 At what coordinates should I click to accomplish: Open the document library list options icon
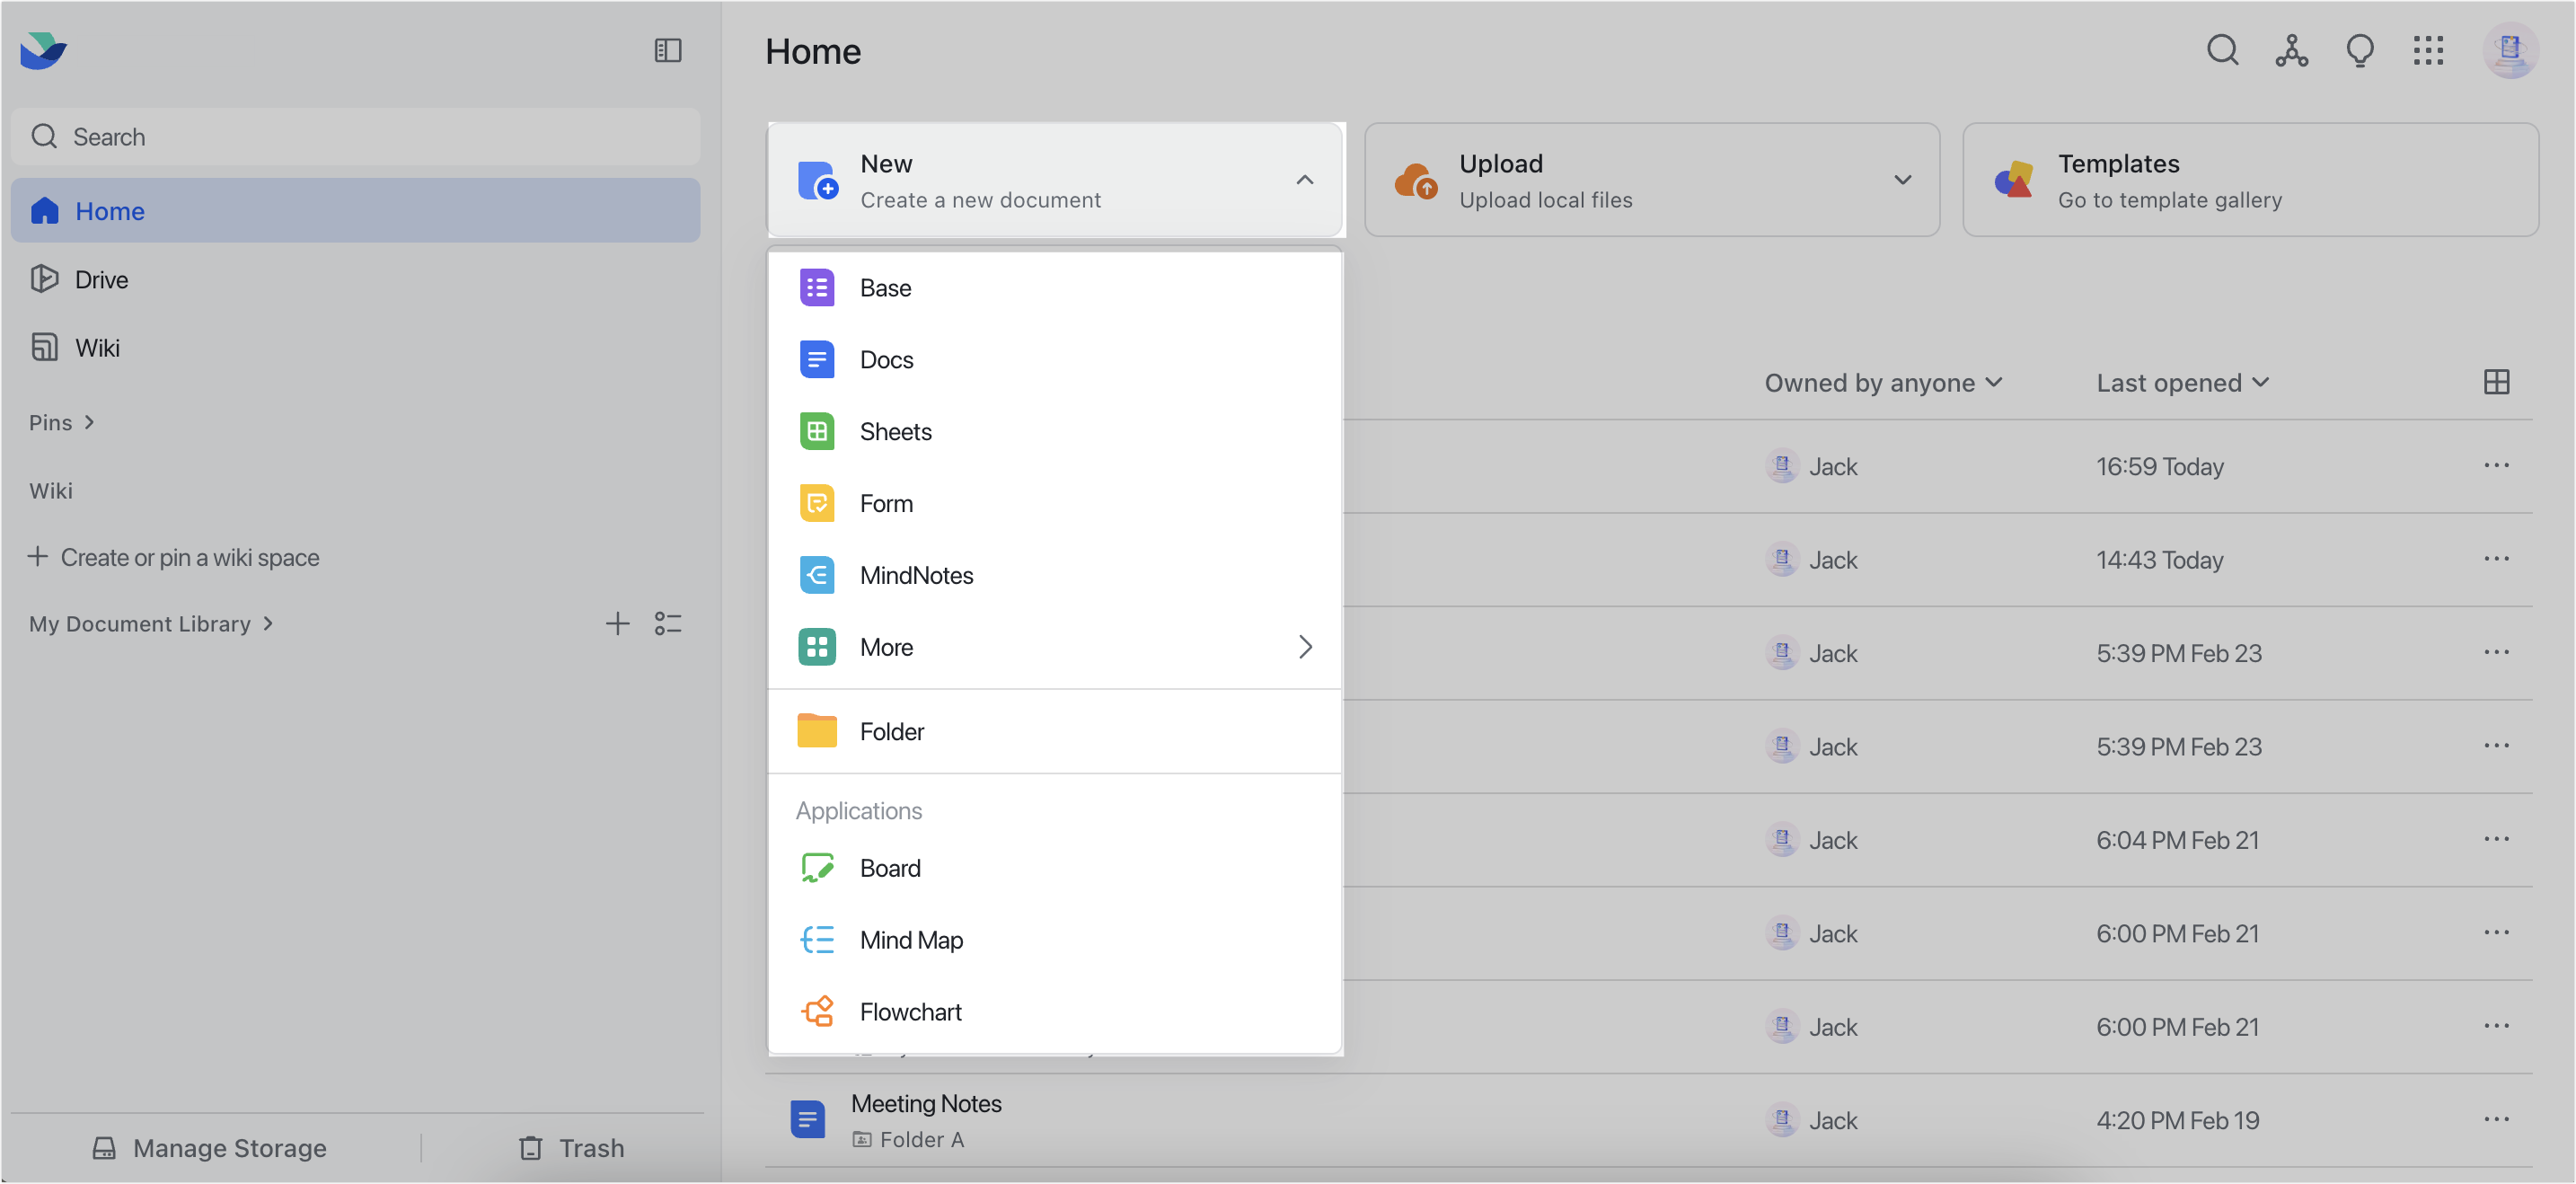[667, 624]
